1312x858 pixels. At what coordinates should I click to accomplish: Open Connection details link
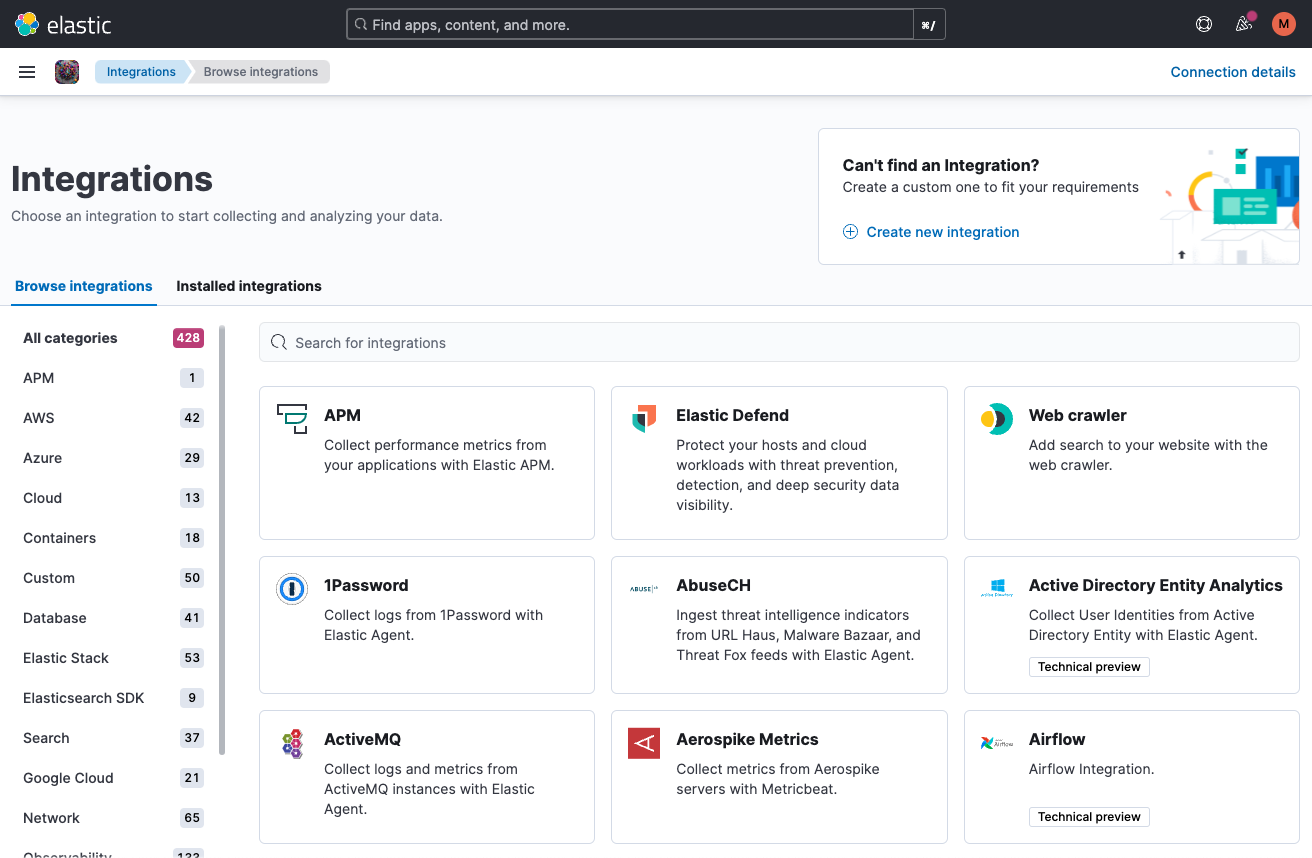pos(1233,72)
